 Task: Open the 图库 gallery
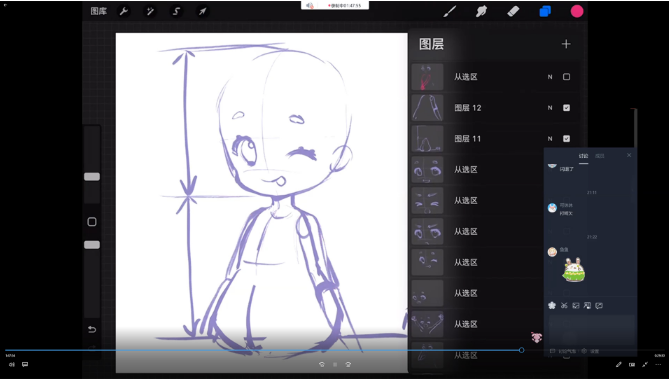(99, 12)
